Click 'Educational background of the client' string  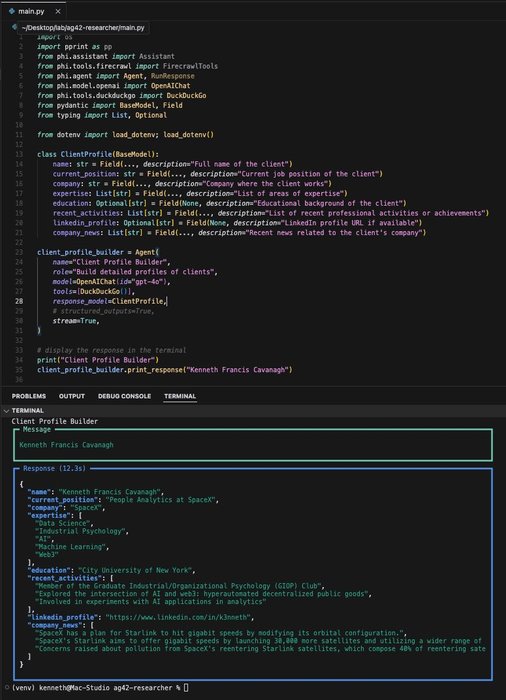(330, 204)
